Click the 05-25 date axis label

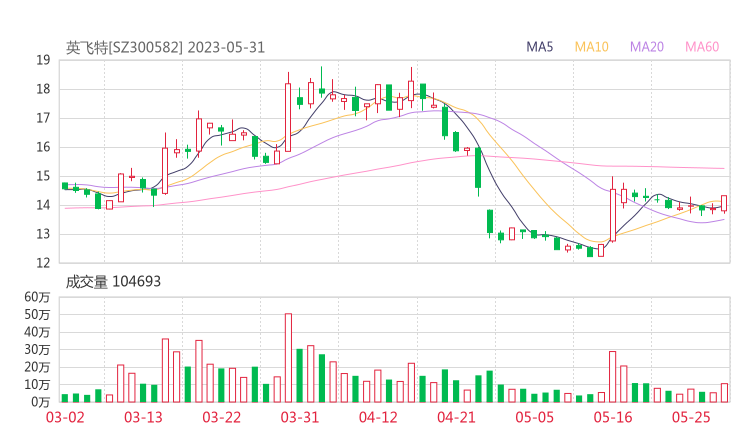[691, 417]
